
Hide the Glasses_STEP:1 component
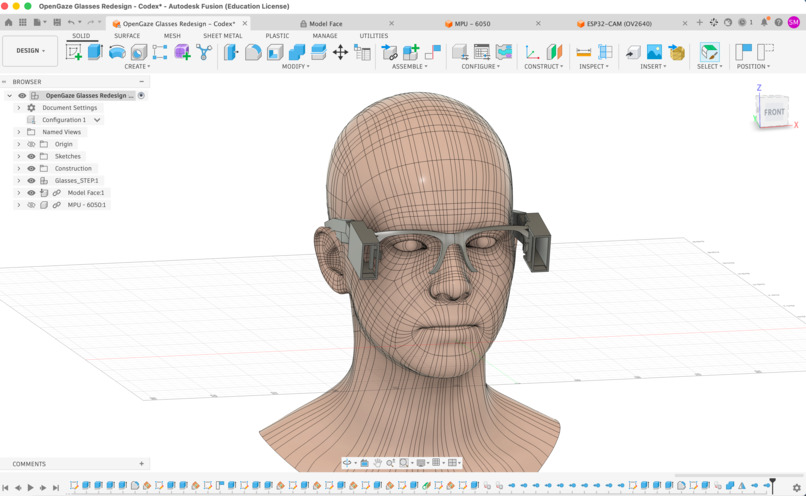[31, 180]
